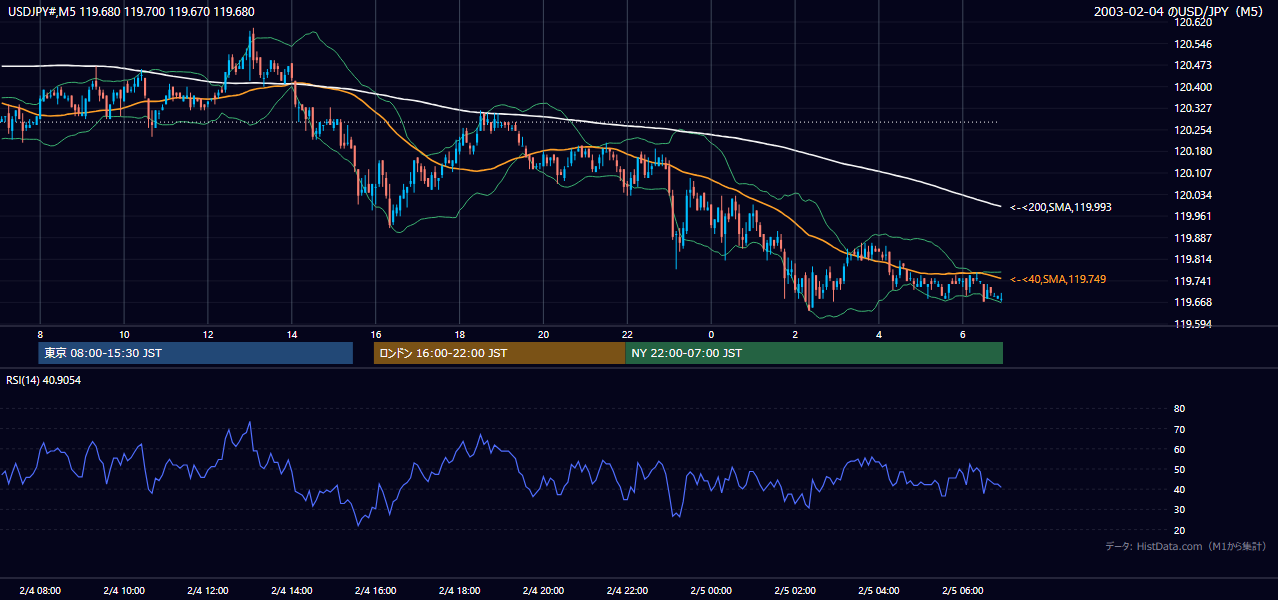Click the chart title '2003-02-04 のUSD/JPY (M5)'
The height and width of the screenshot is (600, 1278).
pos(1179,12)
